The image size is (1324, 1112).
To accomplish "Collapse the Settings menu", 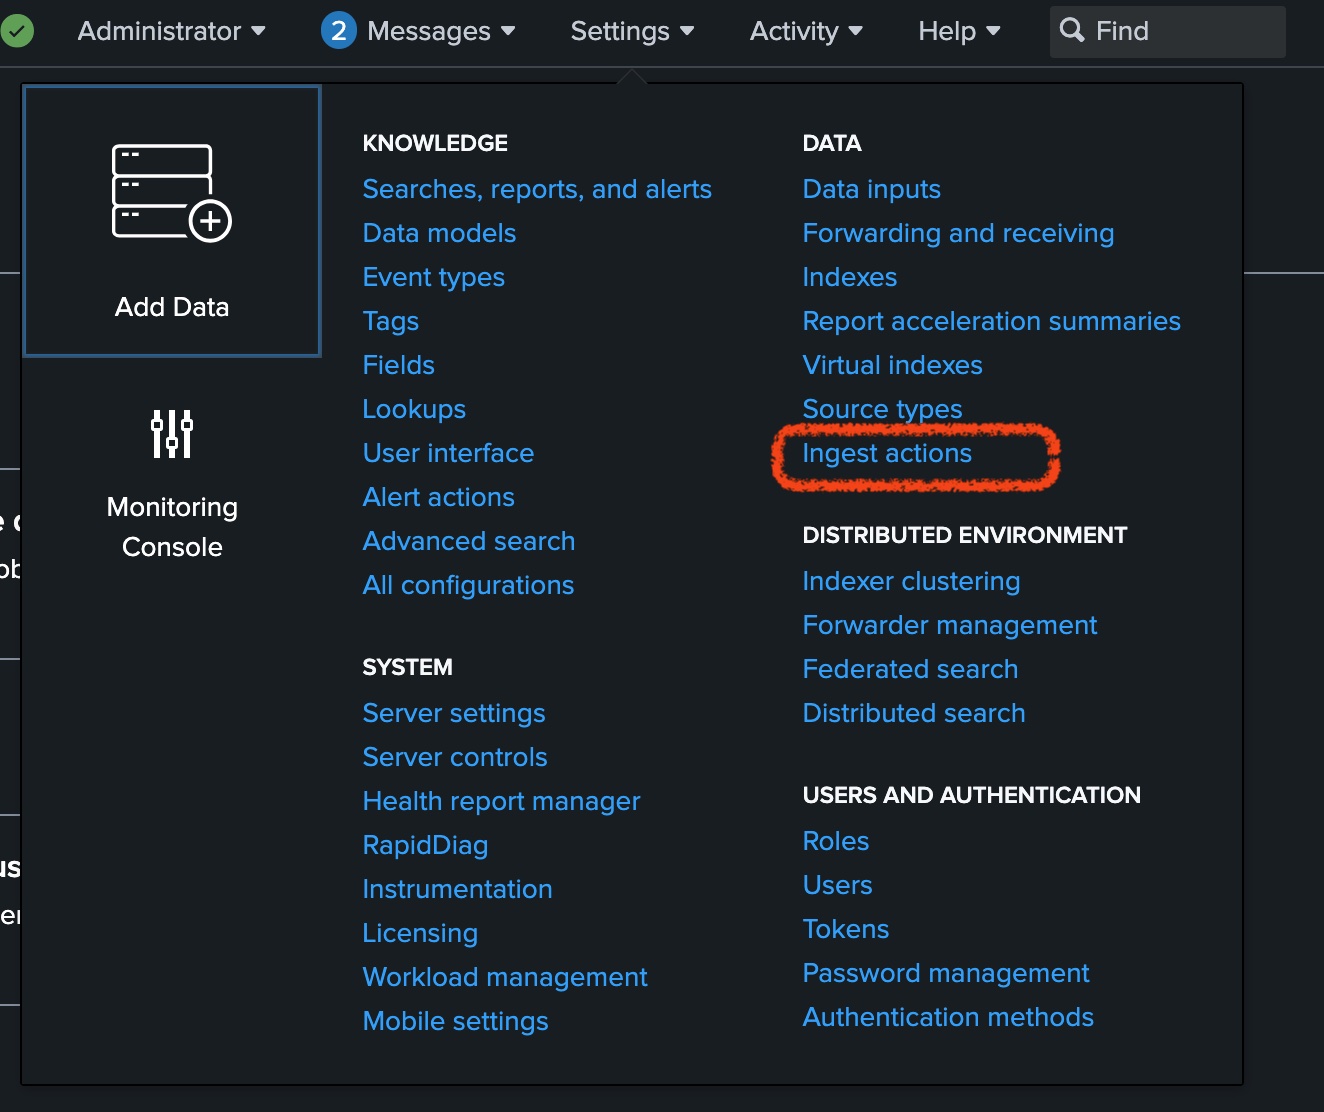I will point(632,31).
